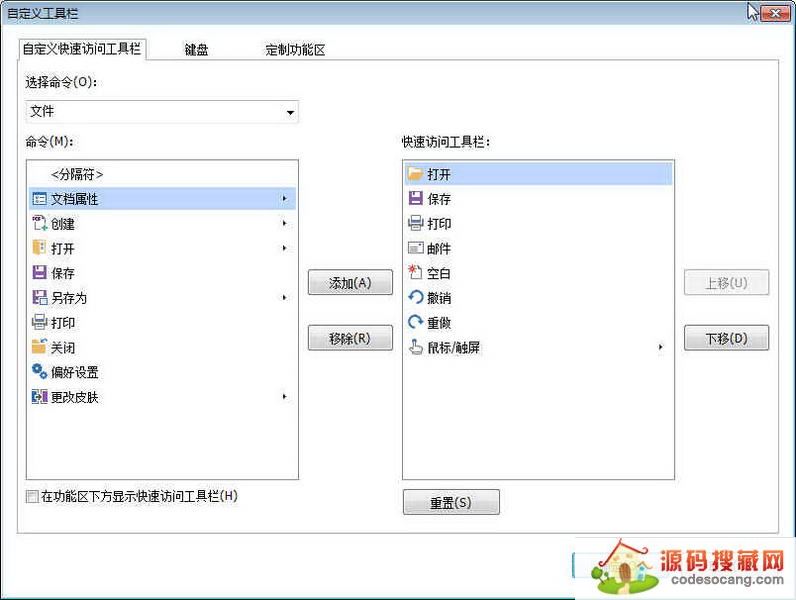Image resolution: width=796 pixels, height=600 pixels.
Task: Click the 重置(S) button
Action: 450,503
